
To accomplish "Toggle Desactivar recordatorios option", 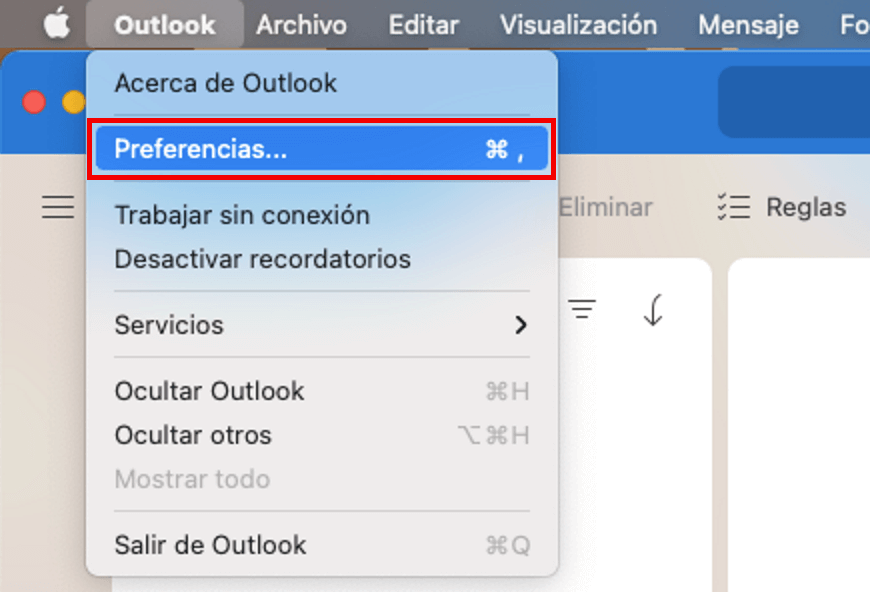I will pos(322,259).
